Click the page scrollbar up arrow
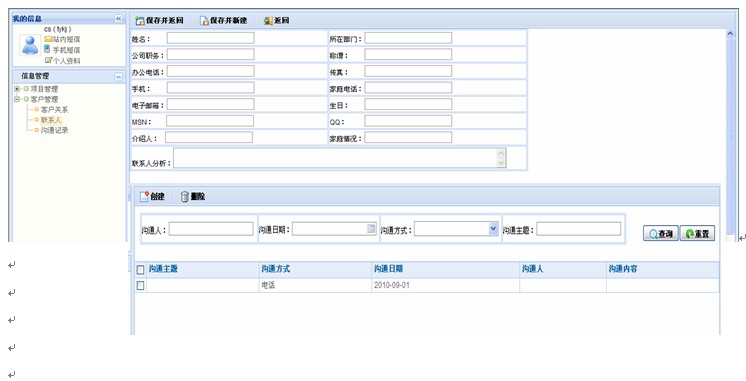Screen dimensions: 746x381 [730, 34]
